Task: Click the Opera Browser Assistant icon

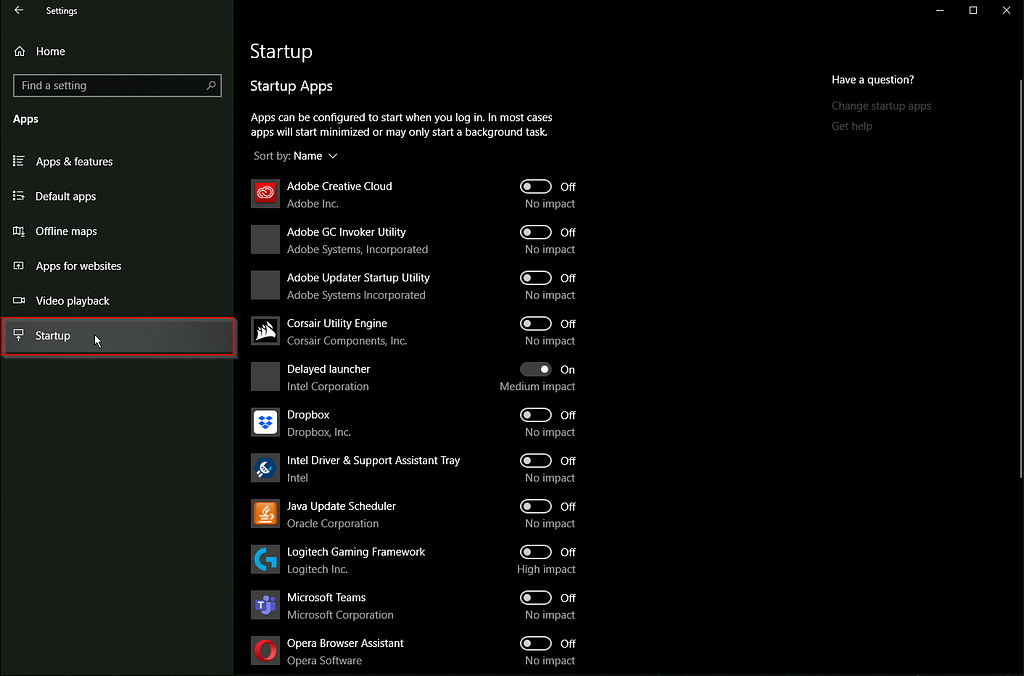Action: click(265, 651)
